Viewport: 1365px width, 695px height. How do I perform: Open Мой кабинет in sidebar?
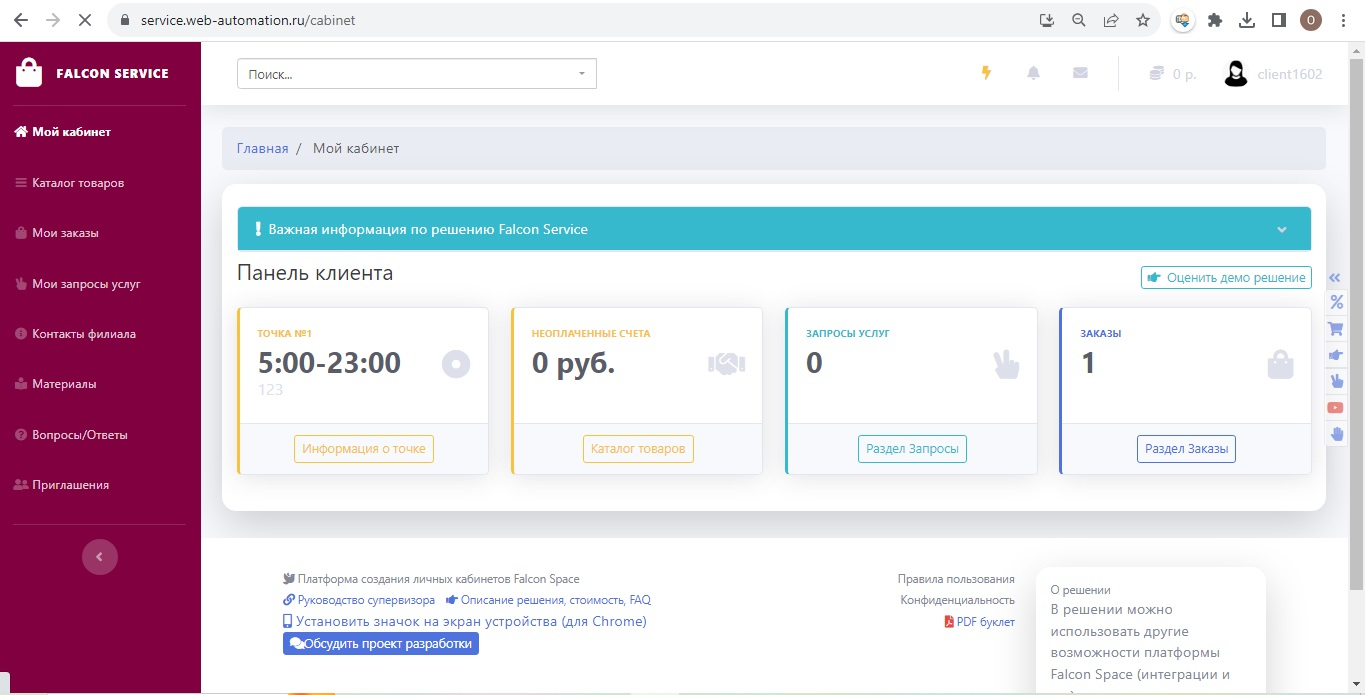(62, 131)
